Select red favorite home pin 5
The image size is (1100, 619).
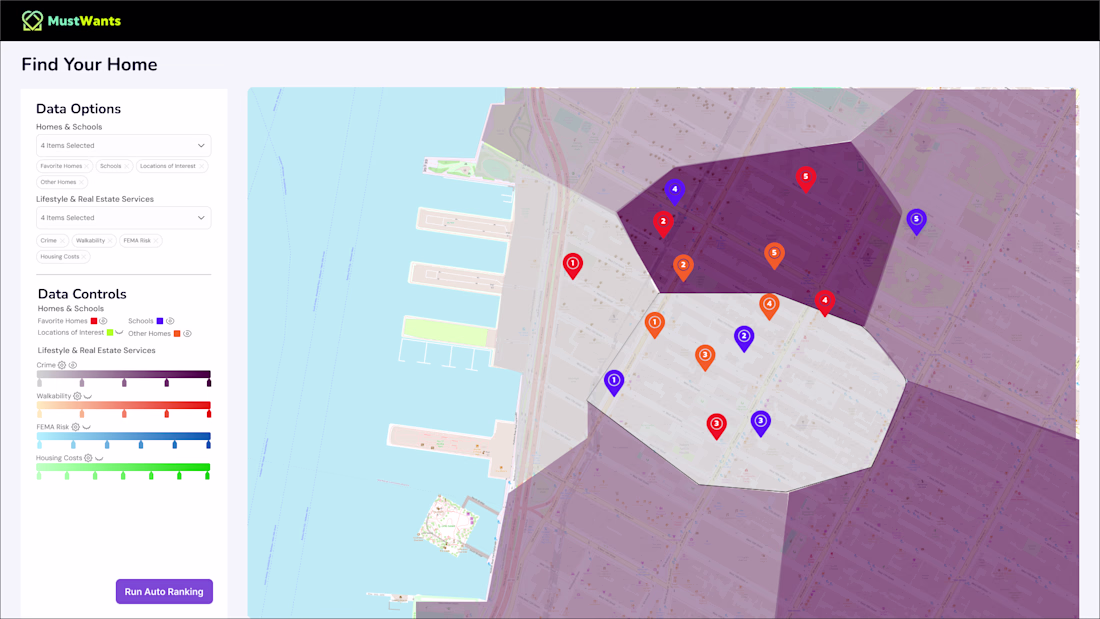point(805,178)
